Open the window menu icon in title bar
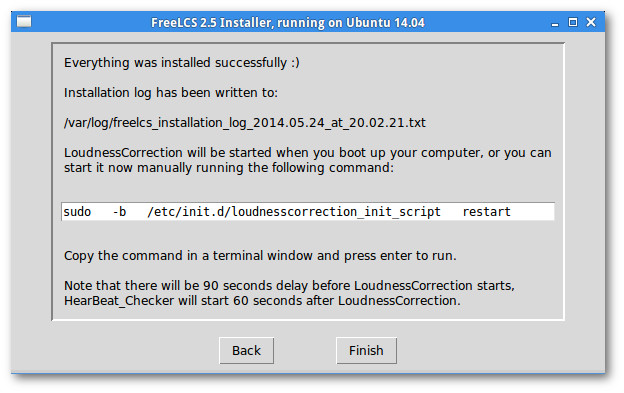 (24, 21)
